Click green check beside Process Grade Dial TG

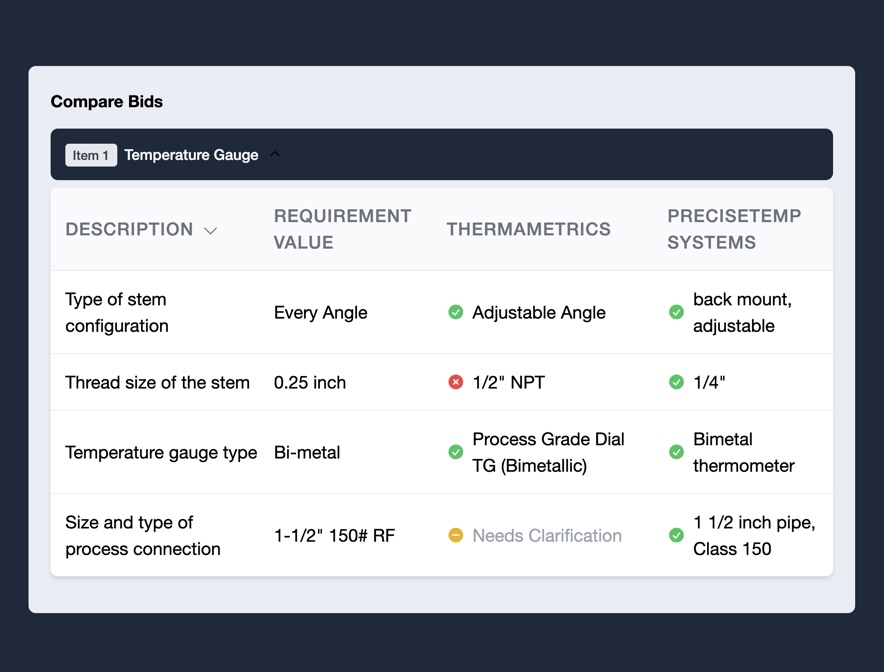[x=456, y=452]
